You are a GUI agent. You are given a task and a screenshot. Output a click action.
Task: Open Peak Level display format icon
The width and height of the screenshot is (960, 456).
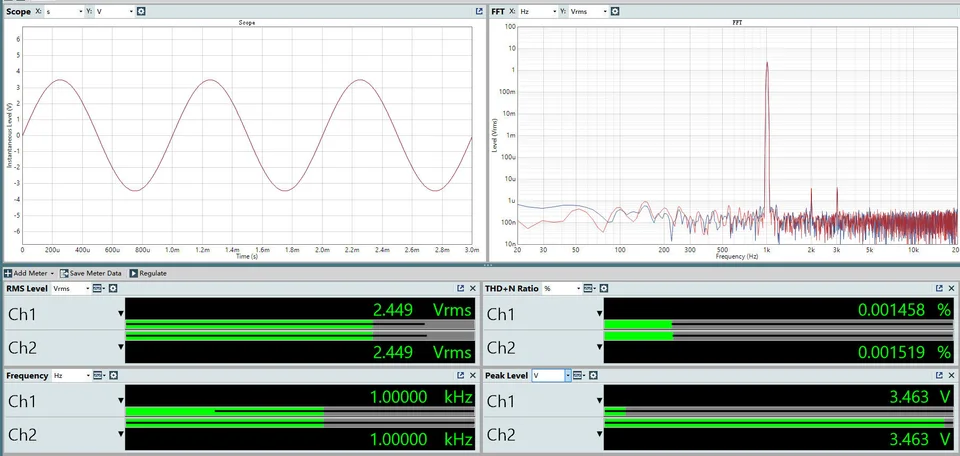tap(579, 375)
